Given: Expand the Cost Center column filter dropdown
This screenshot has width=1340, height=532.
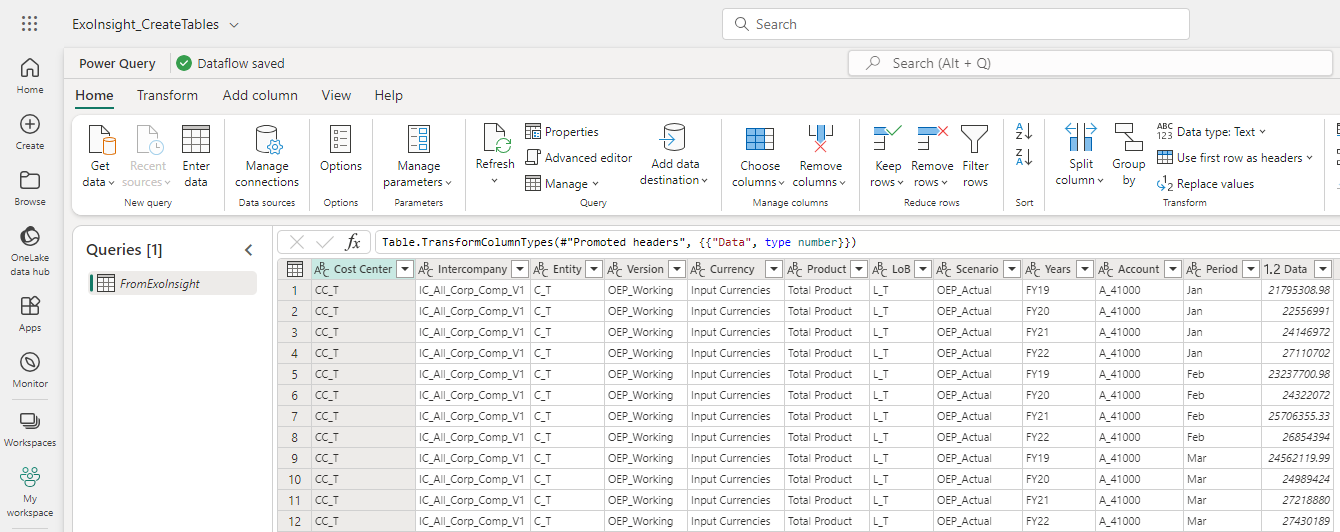Looking at the screenshot, I should tap(404, 269).
